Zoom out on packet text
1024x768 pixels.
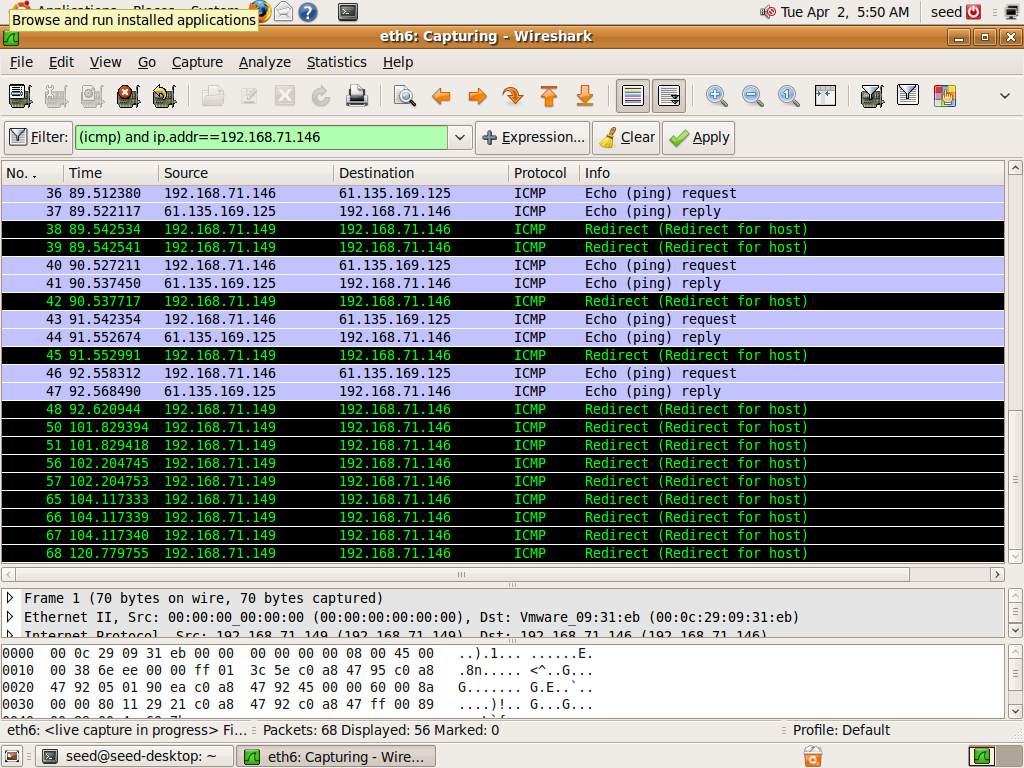click(x=752, y=96)
